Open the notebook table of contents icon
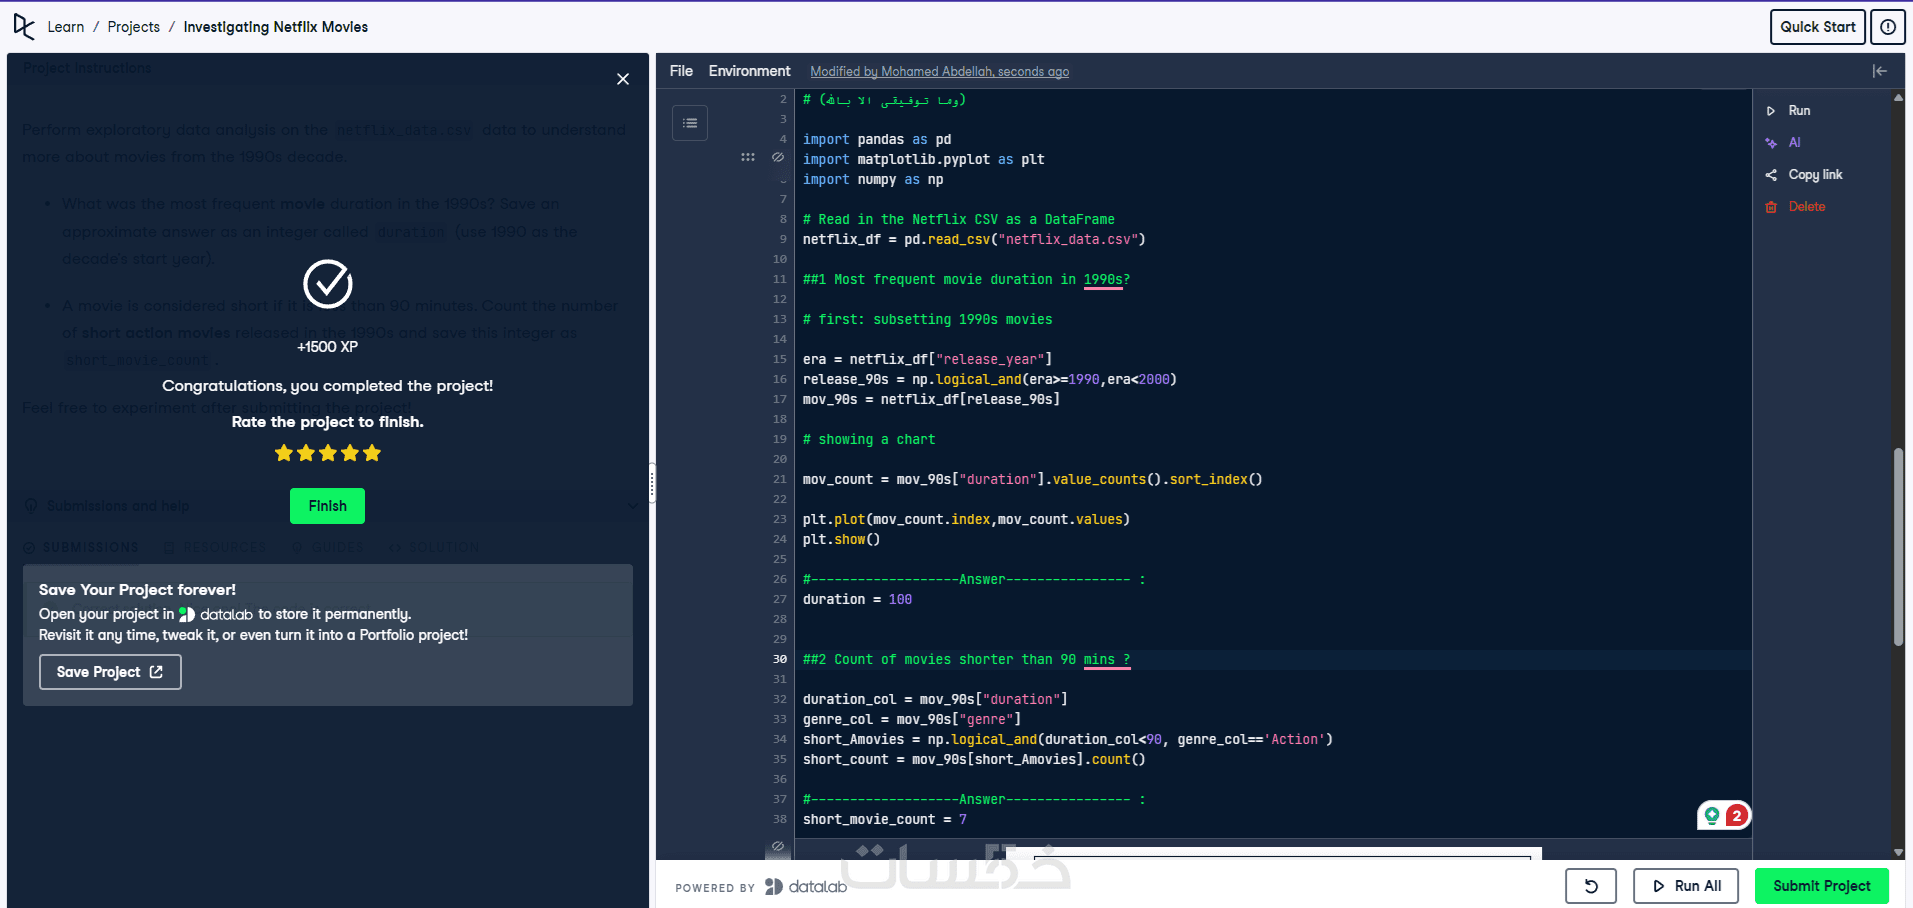Viewport: 1913px width, 908px height. (x=690, y=123)
